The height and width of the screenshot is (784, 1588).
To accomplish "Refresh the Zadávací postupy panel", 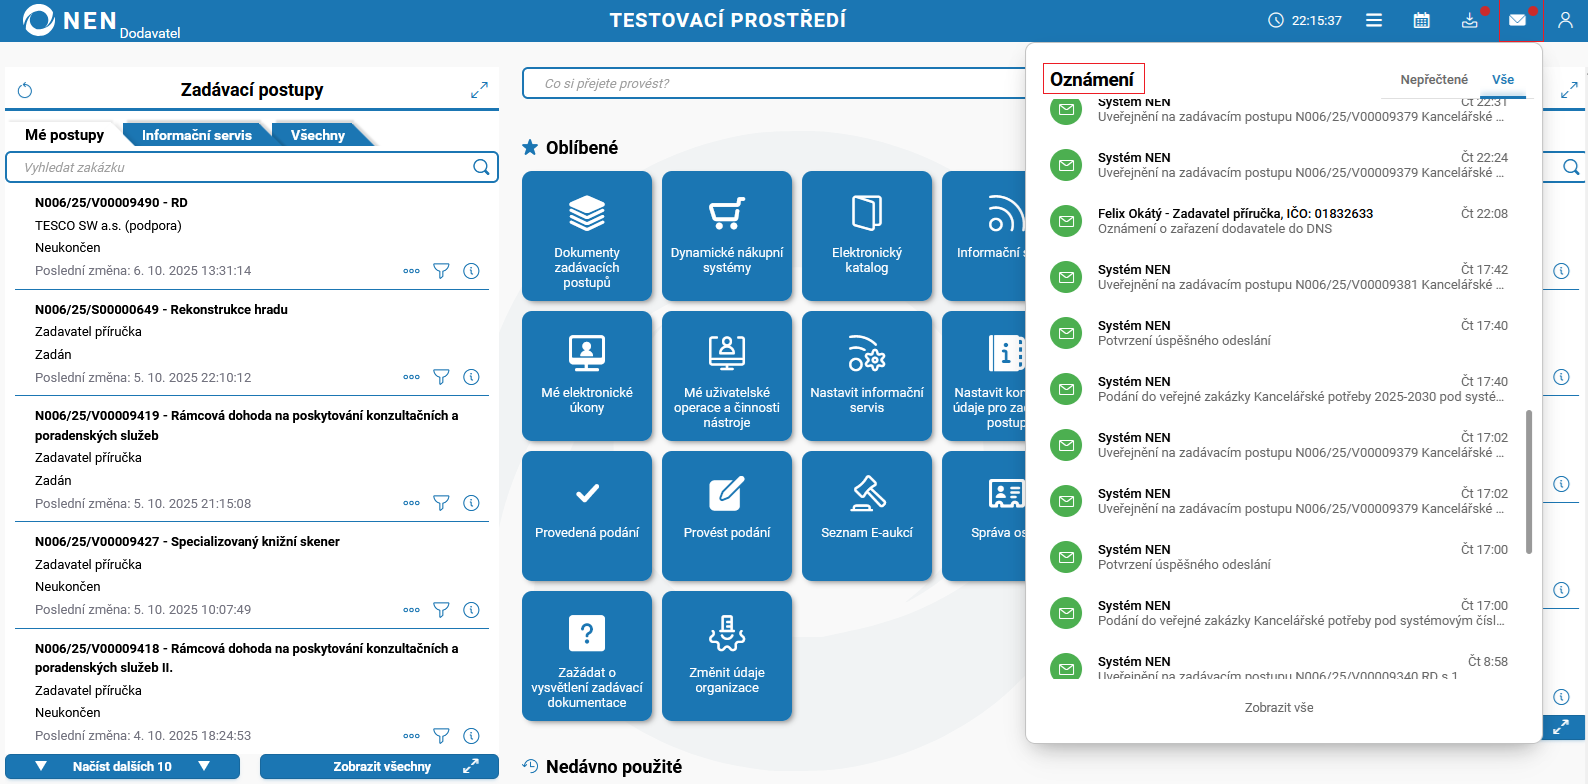I will tap(25, 90).
